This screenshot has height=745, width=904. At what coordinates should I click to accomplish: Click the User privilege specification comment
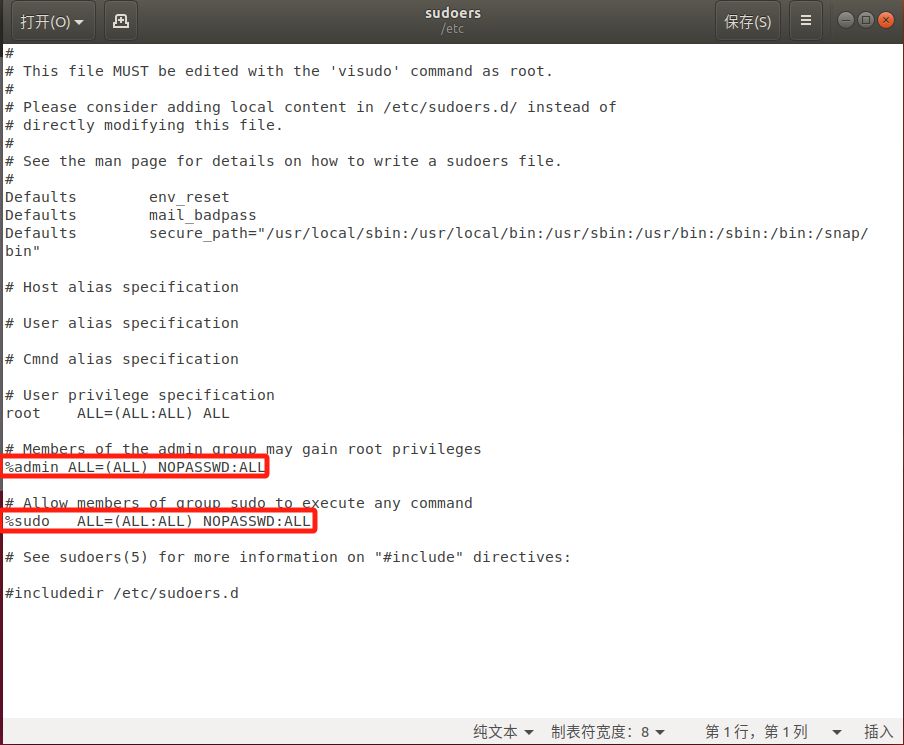click(140, 395)
